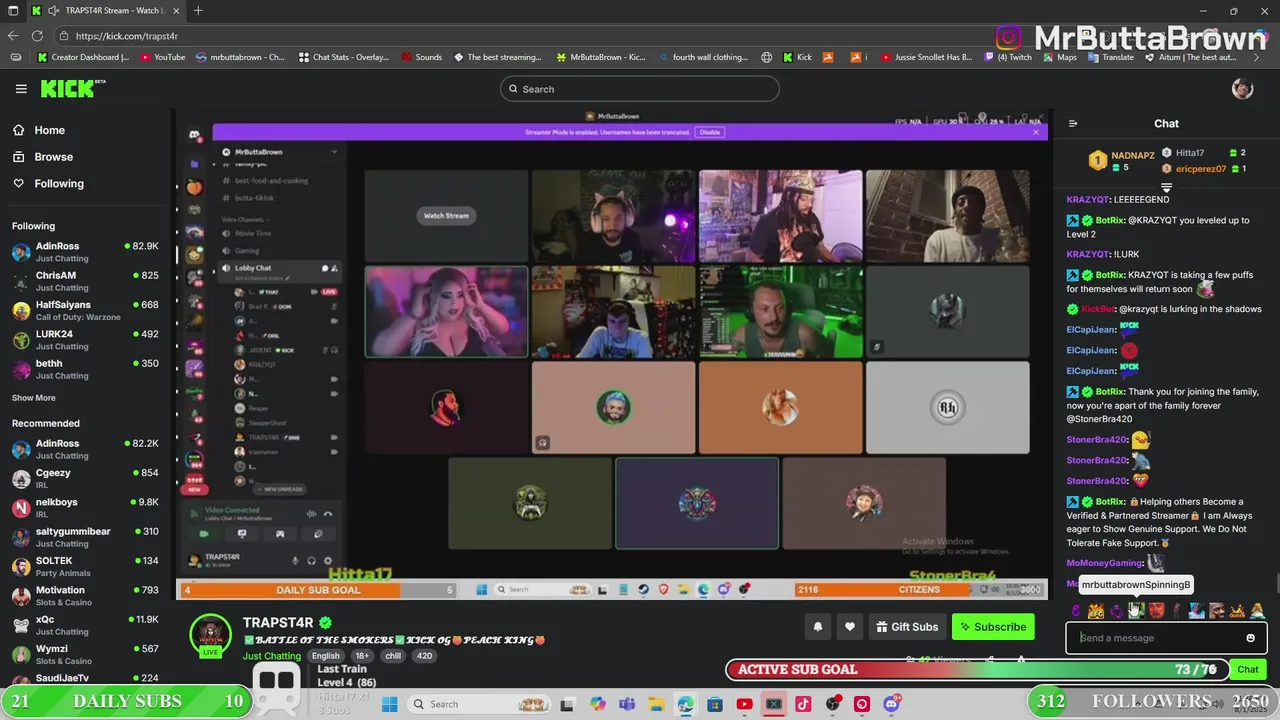Expand the gift leaderboard in chat
1280x720 pixels.
click(1166, 187)
